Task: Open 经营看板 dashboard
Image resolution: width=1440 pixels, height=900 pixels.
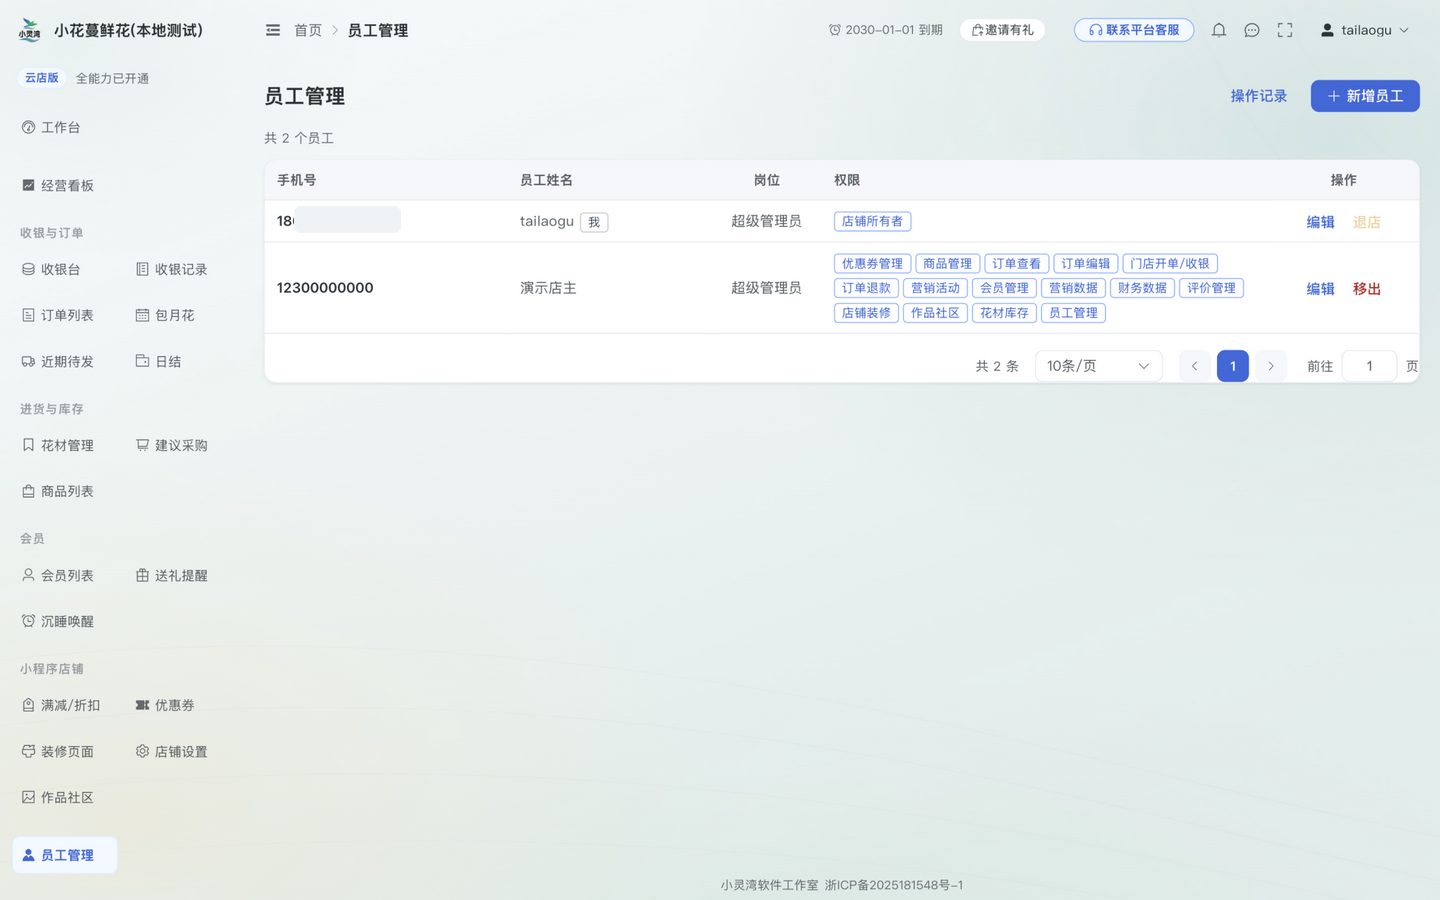Action: coord(58,185)
